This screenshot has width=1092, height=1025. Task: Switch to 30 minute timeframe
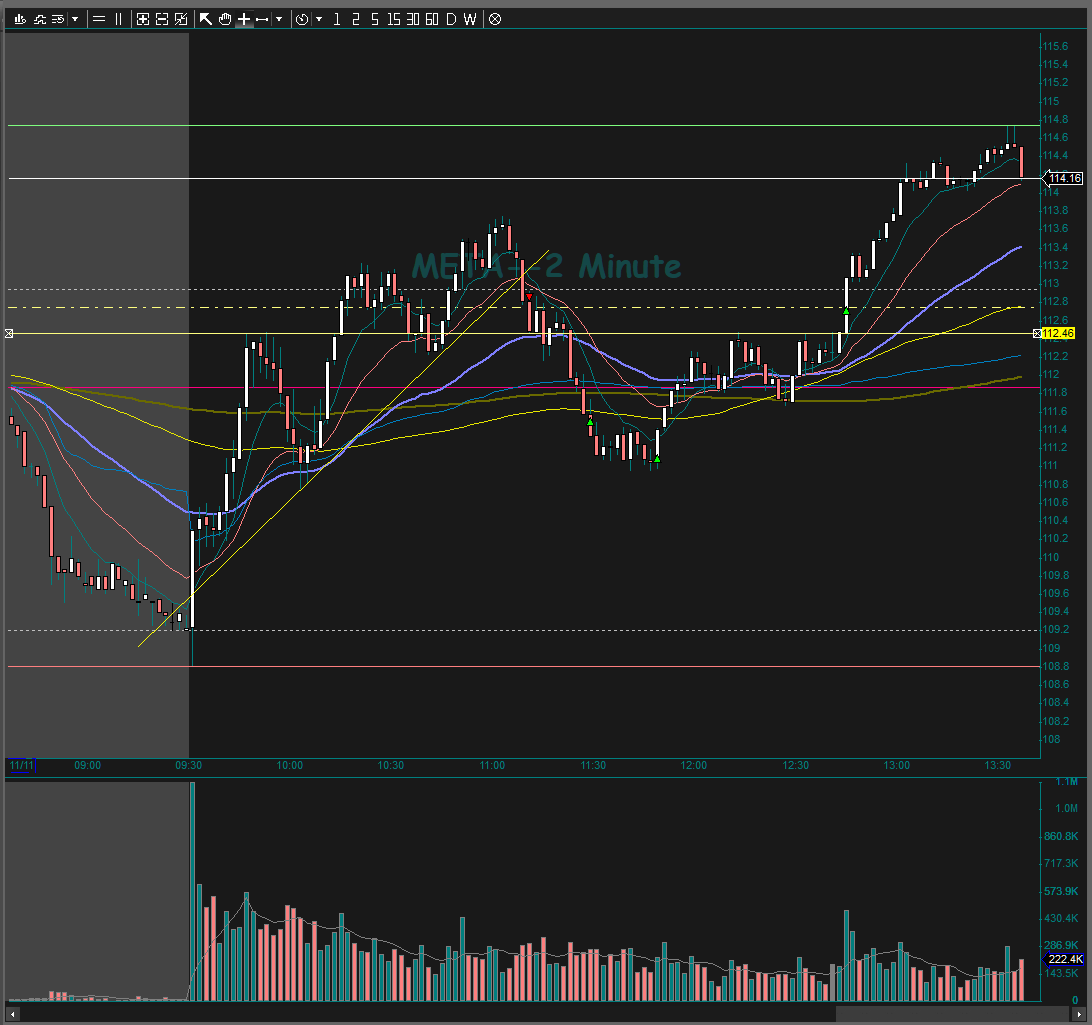pyautogui.click(x=413, y=19)
